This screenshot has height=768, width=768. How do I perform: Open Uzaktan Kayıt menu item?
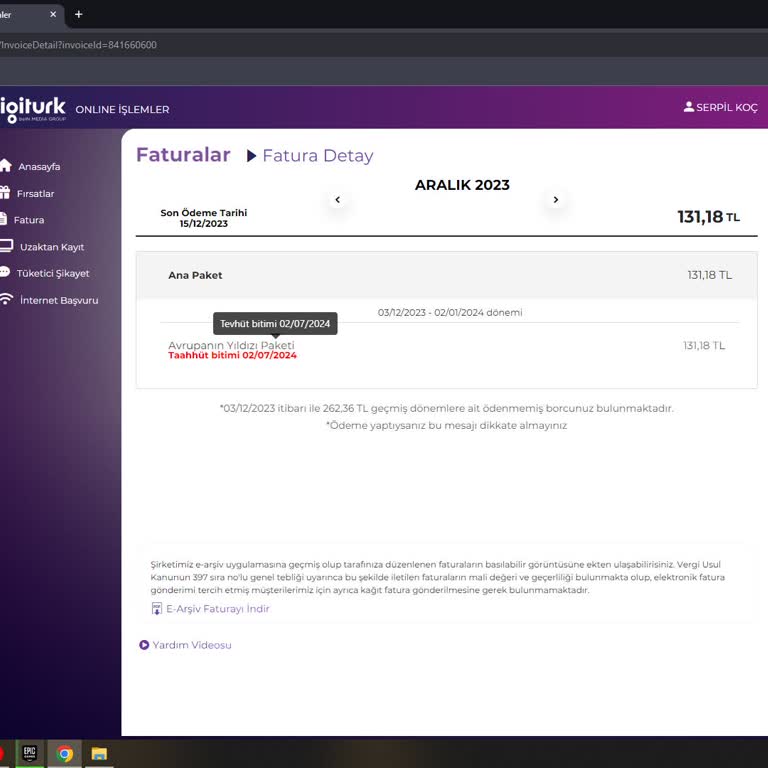point(51,247)
